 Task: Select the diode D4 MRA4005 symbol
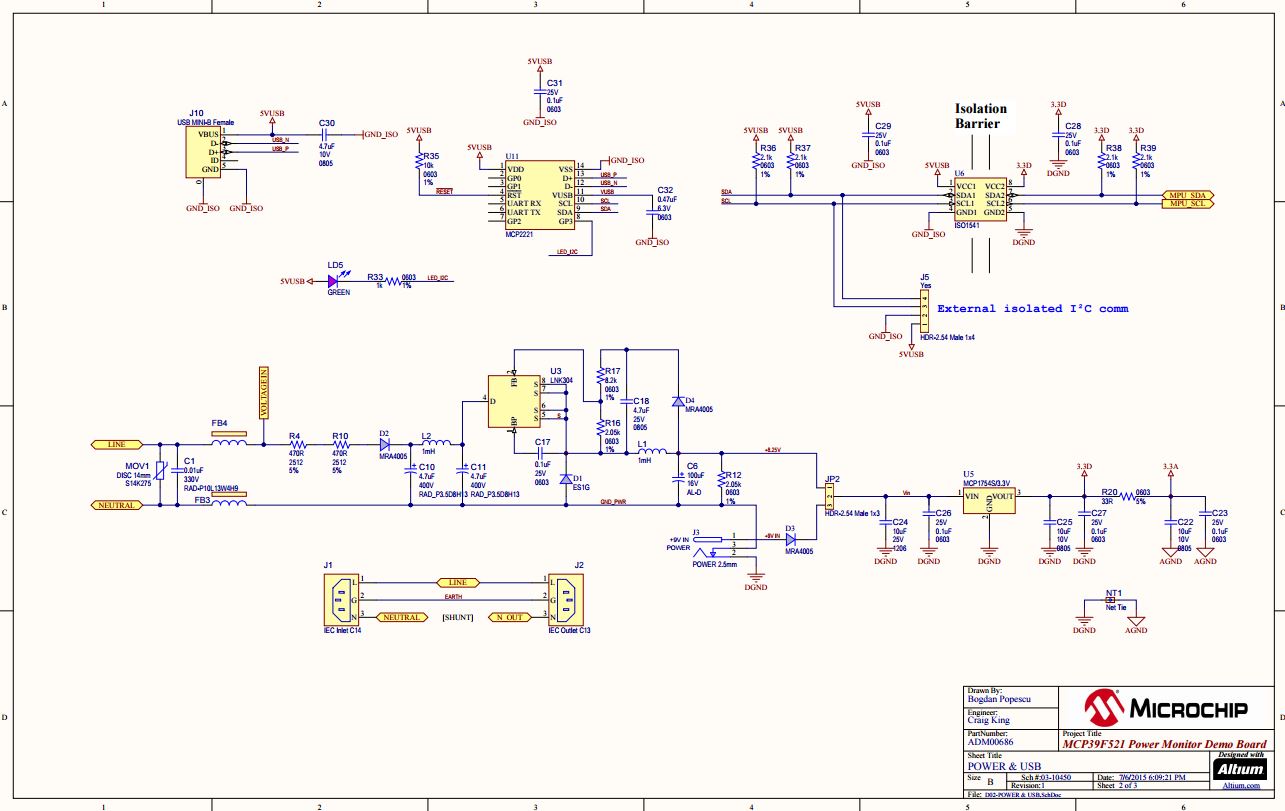pyautogui.click(x=680, y=401)
